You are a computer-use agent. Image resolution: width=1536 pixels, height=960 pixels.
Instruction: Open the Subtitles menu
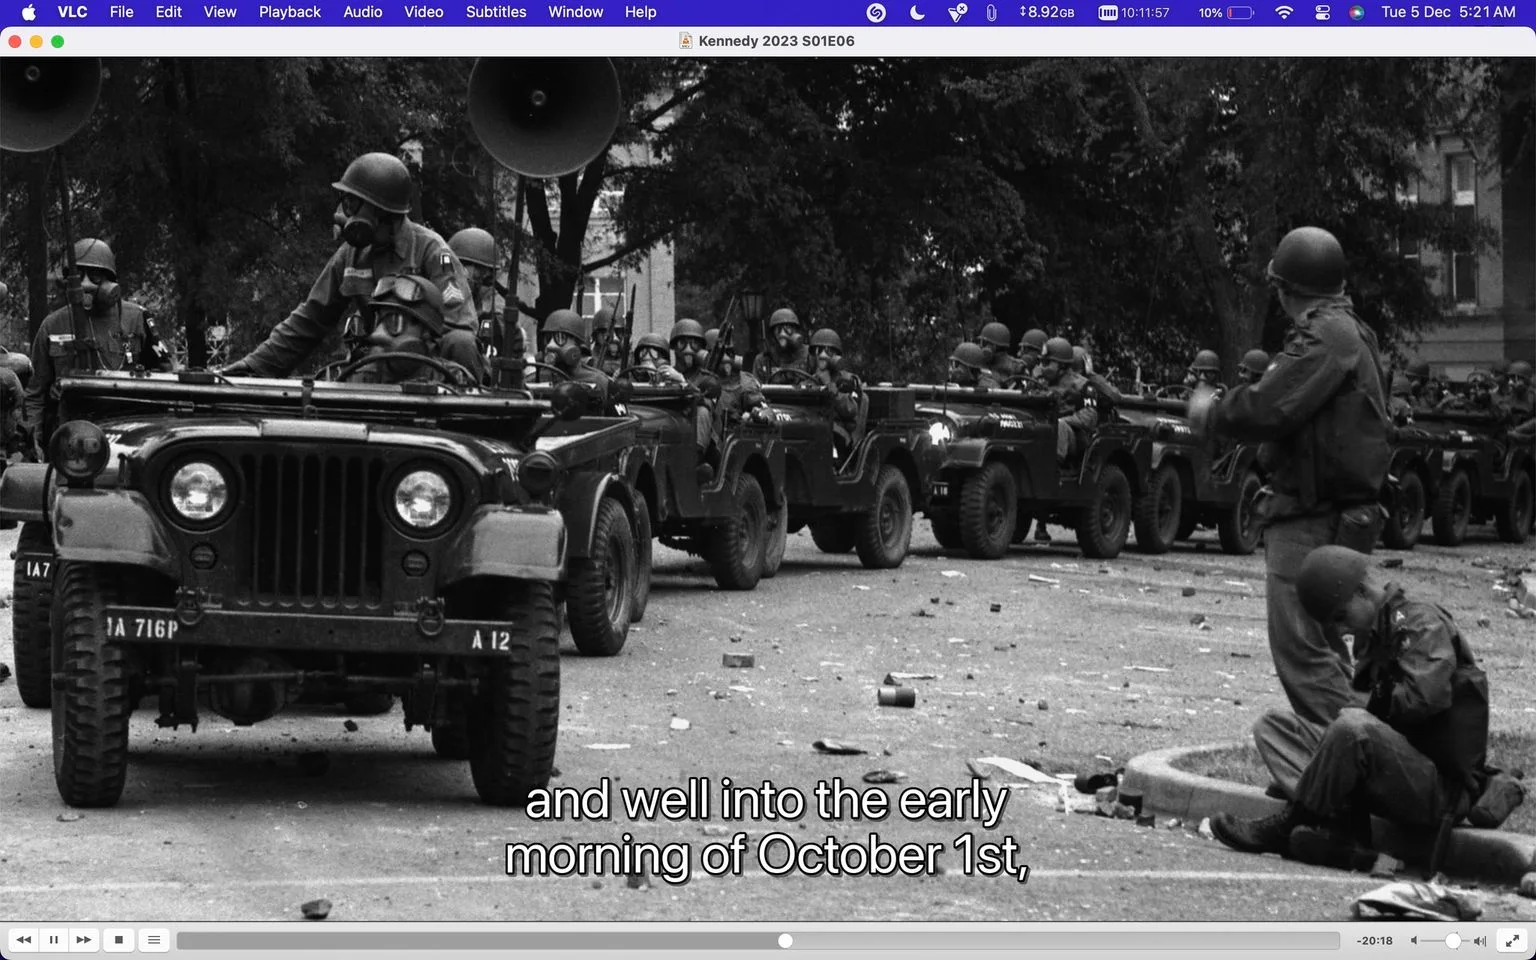[496, 12]
